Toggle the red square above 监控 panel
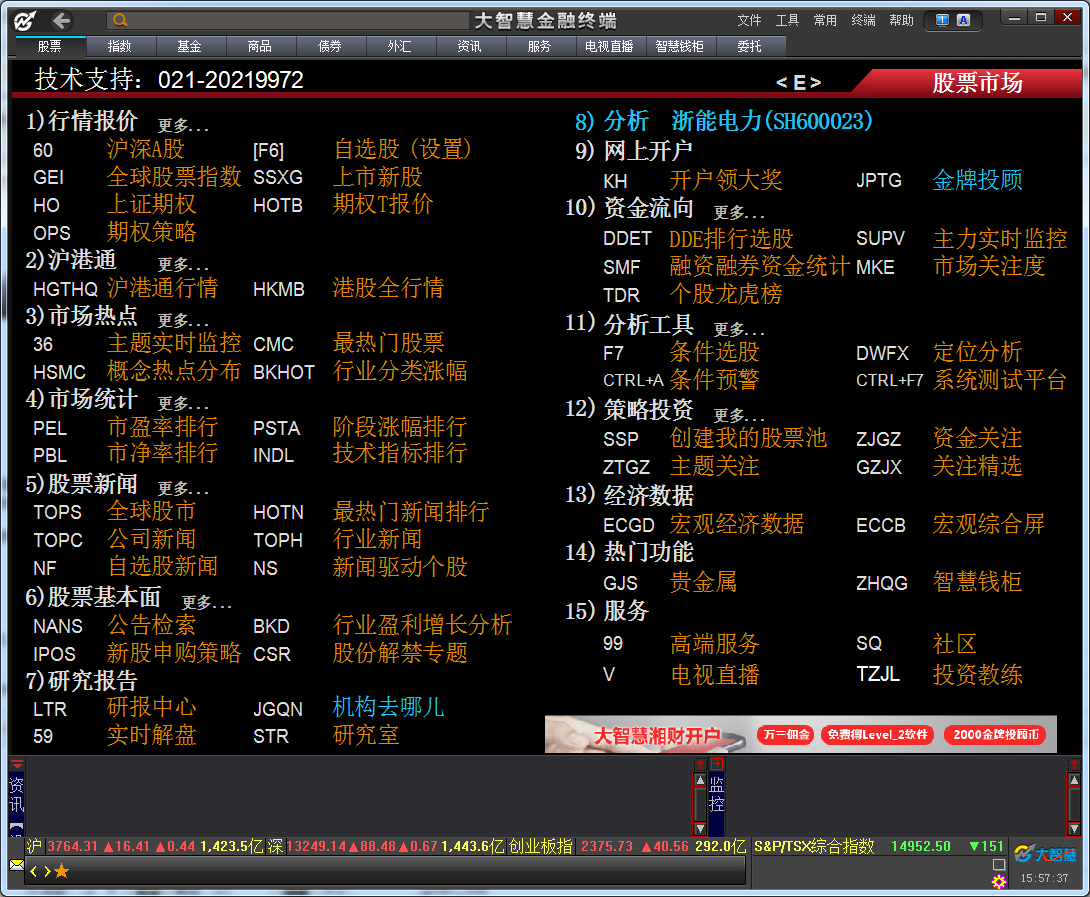 click(x=716, y=764)
